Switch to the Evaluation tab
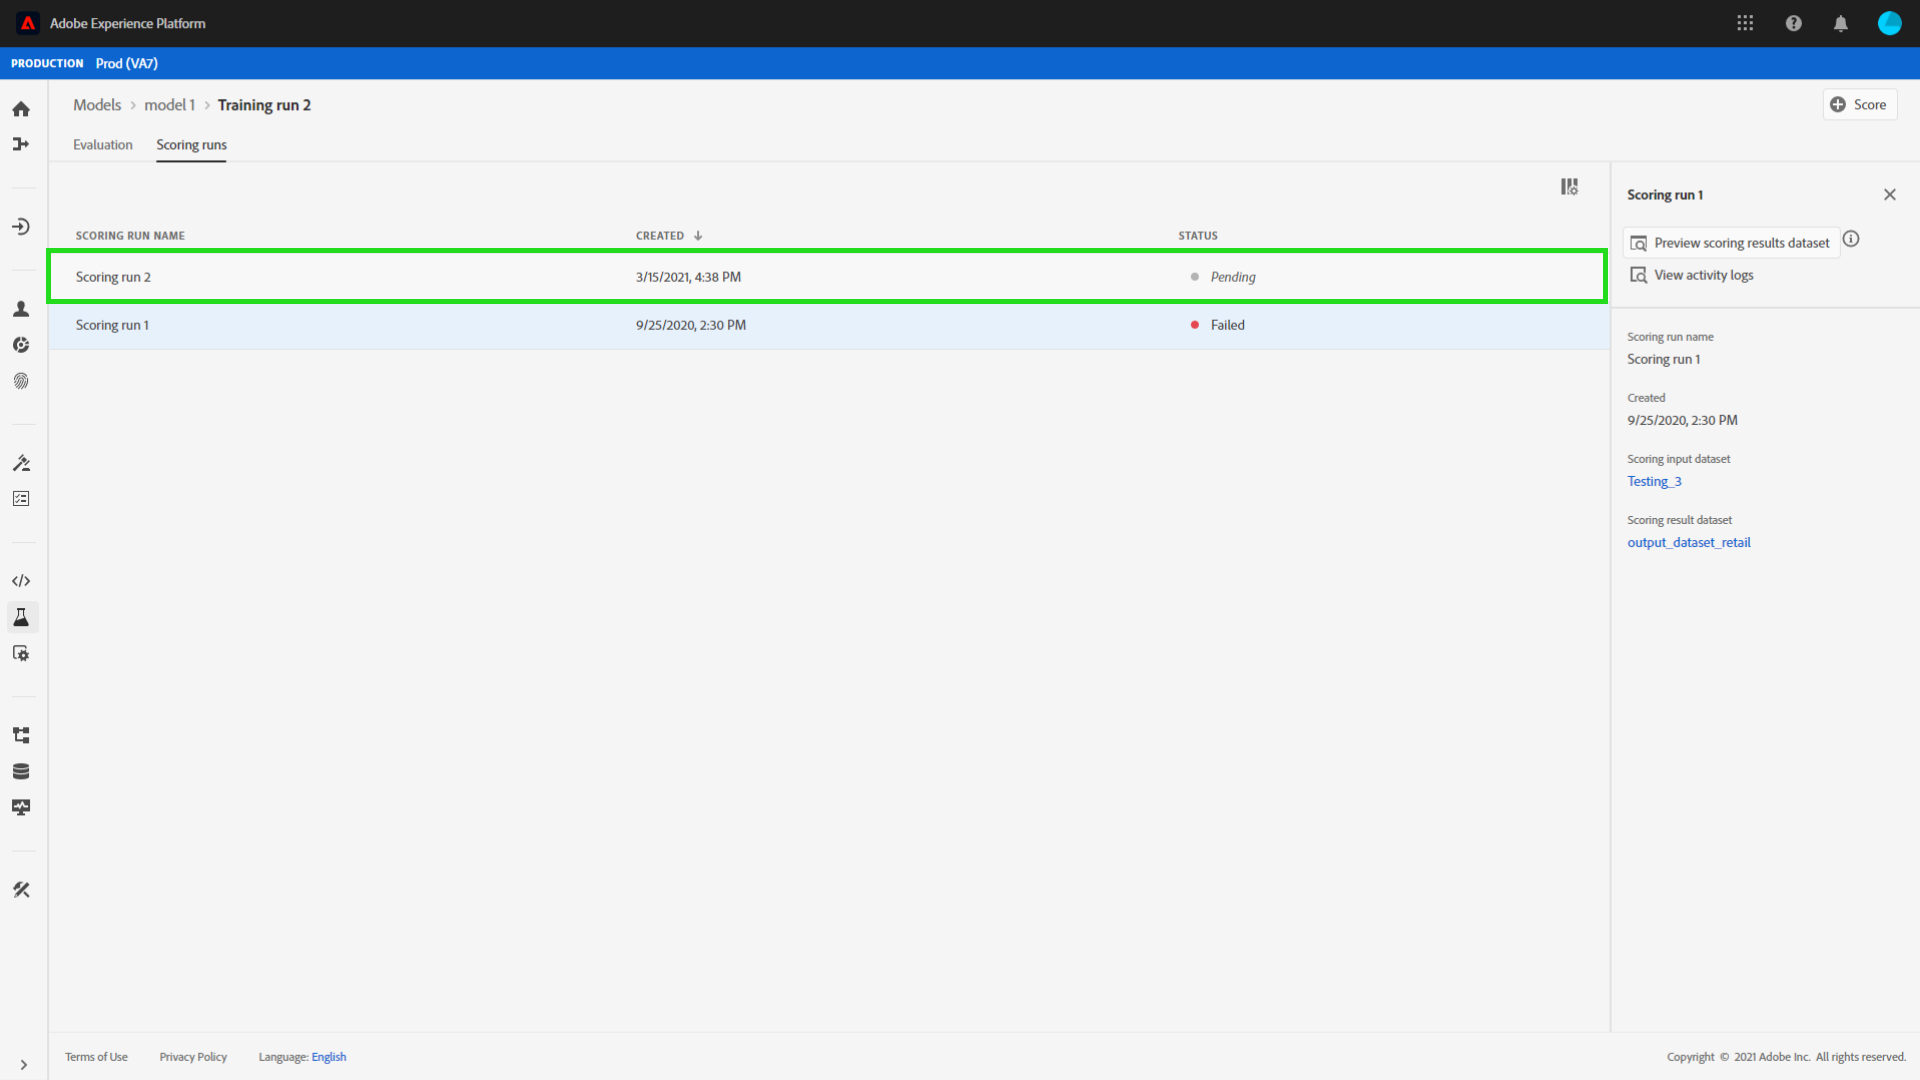Viewport: 1920px width, 1080px height. 102,145
